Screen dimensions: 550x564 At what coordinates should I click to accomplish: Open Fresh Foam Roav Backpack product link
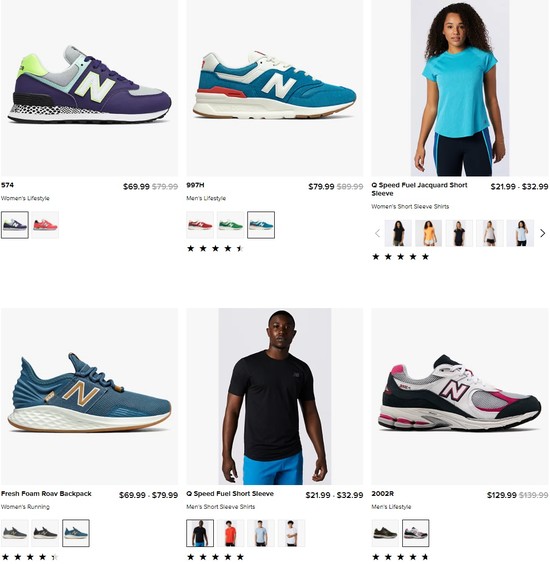point(46,494)
